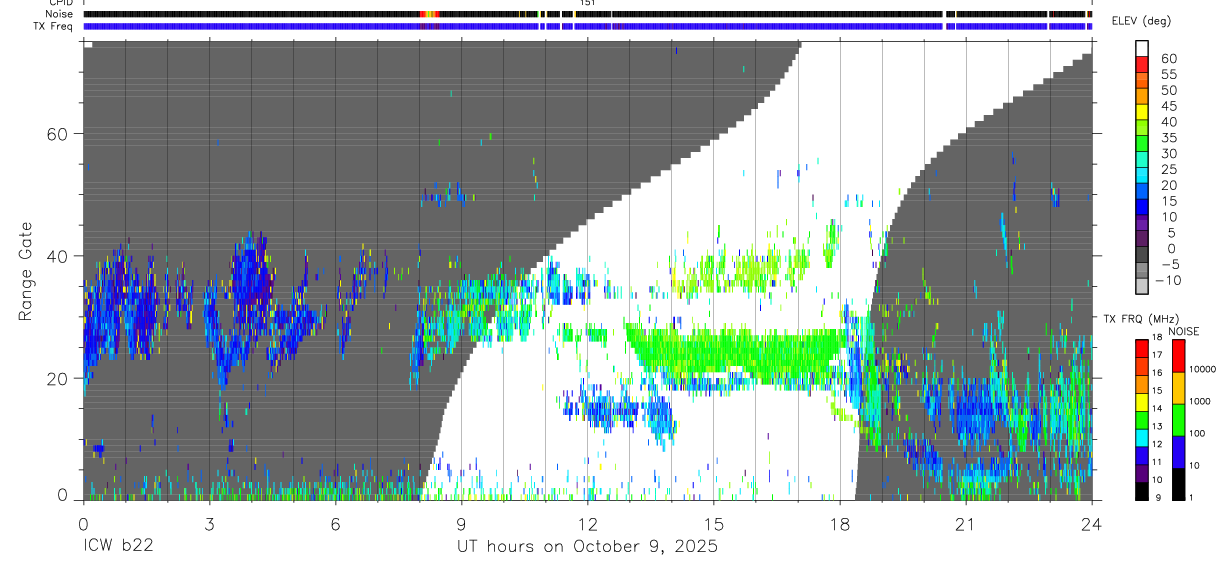The width and height of the screenshot is (1228, 567).
Task: Click the '55' label on the ELEV color bar
Action: pyautogui.click(x=1168, y=75)
